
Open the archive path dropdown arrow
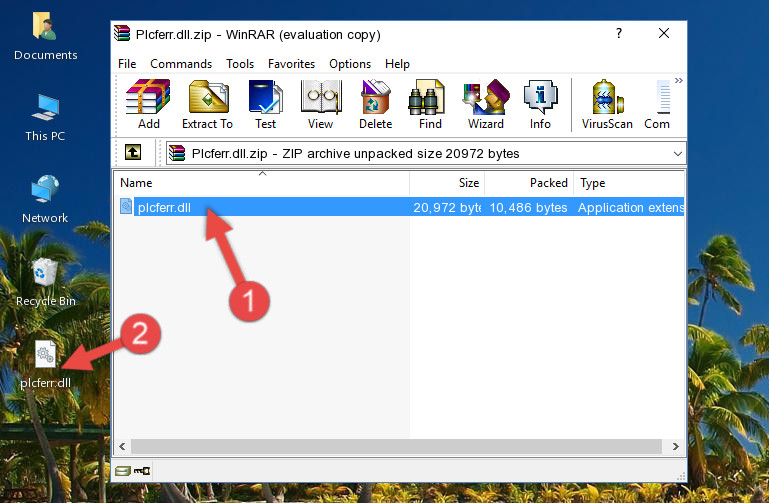coord(678,153)
